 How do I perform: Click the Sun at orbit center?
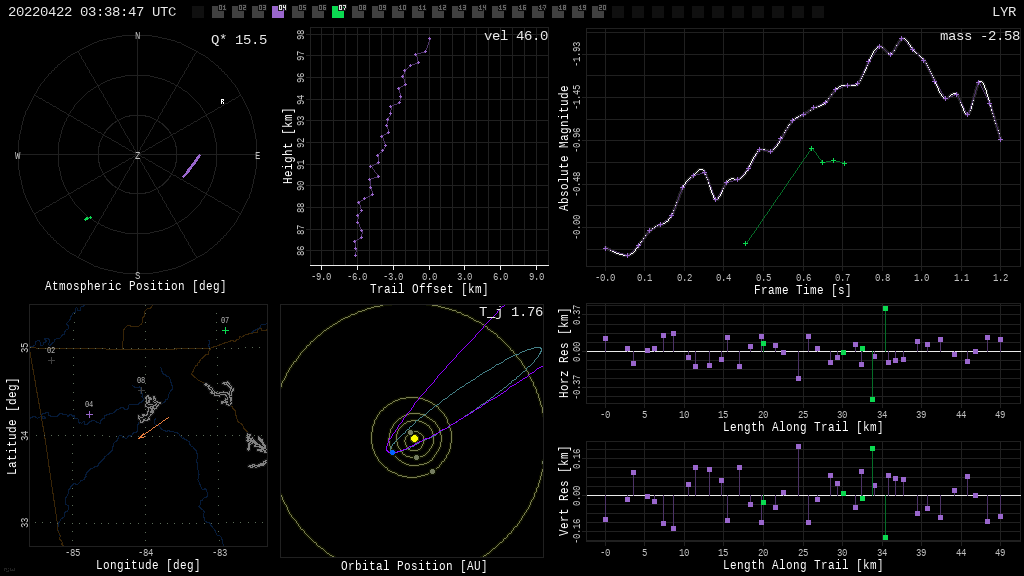click(x=414, y=438)
